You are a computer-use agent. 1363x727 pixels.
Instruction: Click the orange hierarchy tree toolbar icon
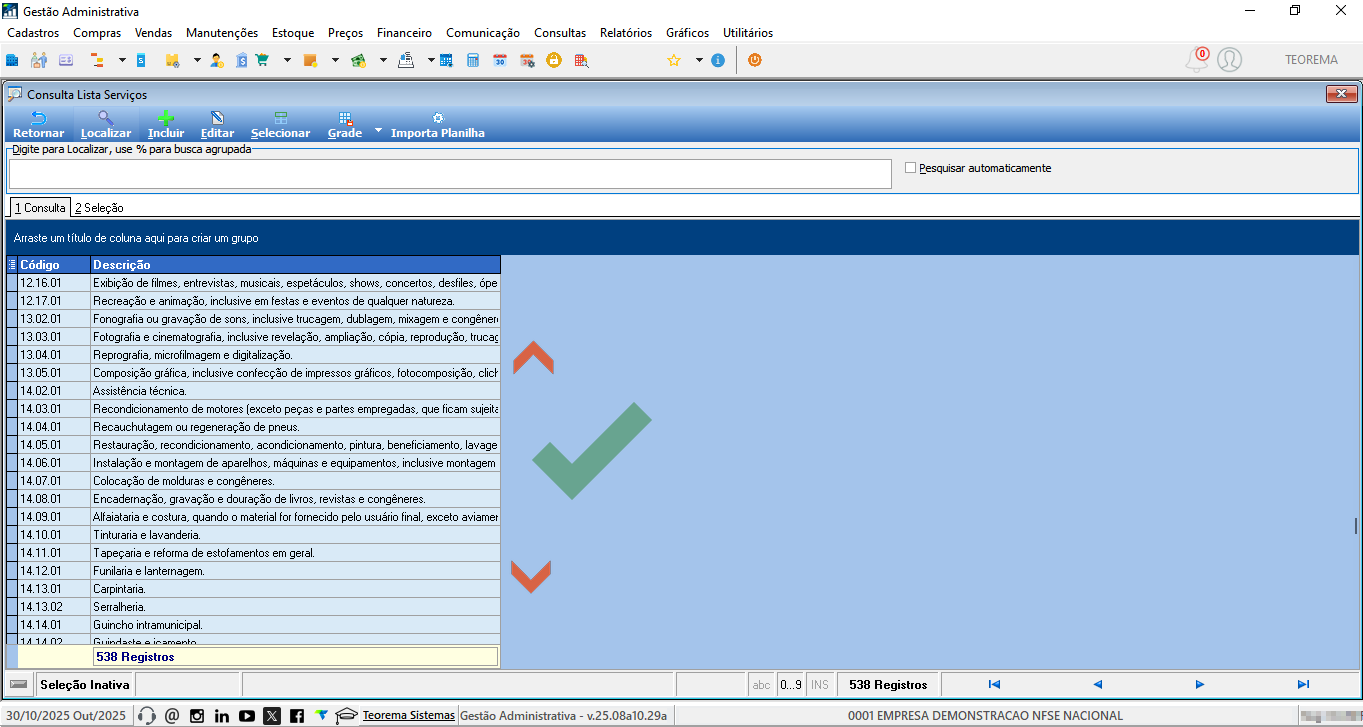point(97,60)
